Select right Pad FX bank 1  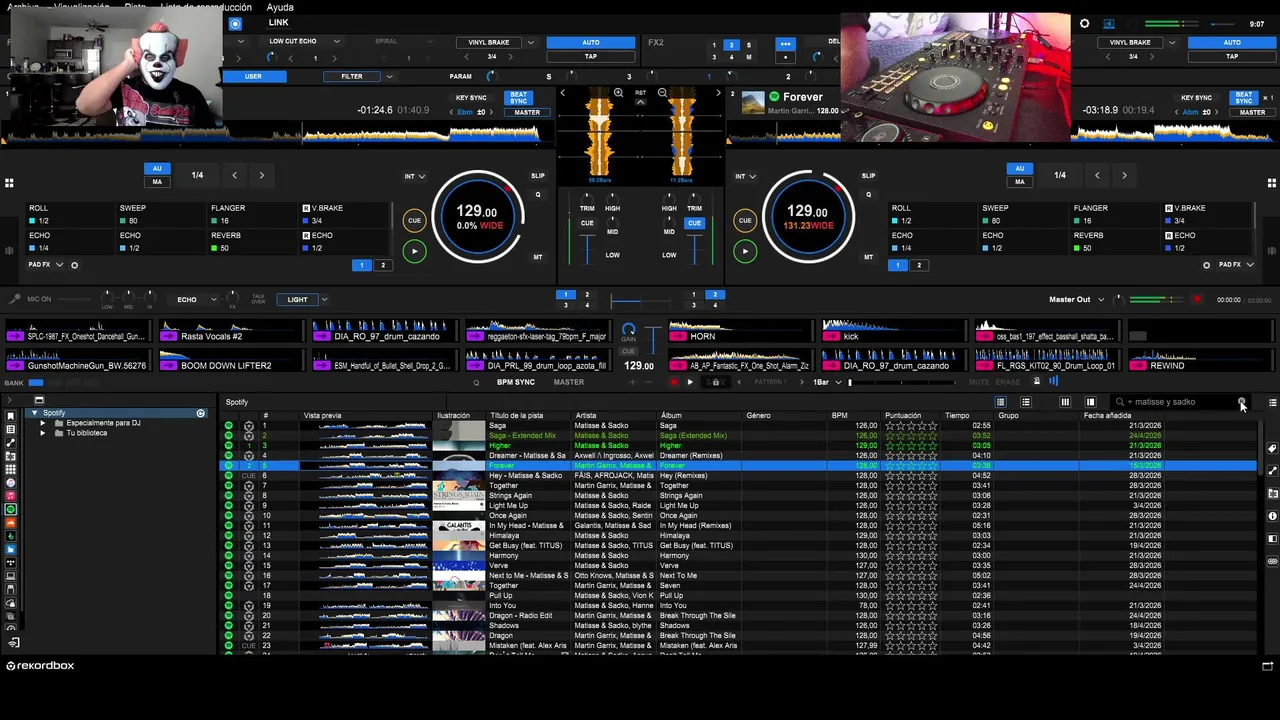(898, 265)
